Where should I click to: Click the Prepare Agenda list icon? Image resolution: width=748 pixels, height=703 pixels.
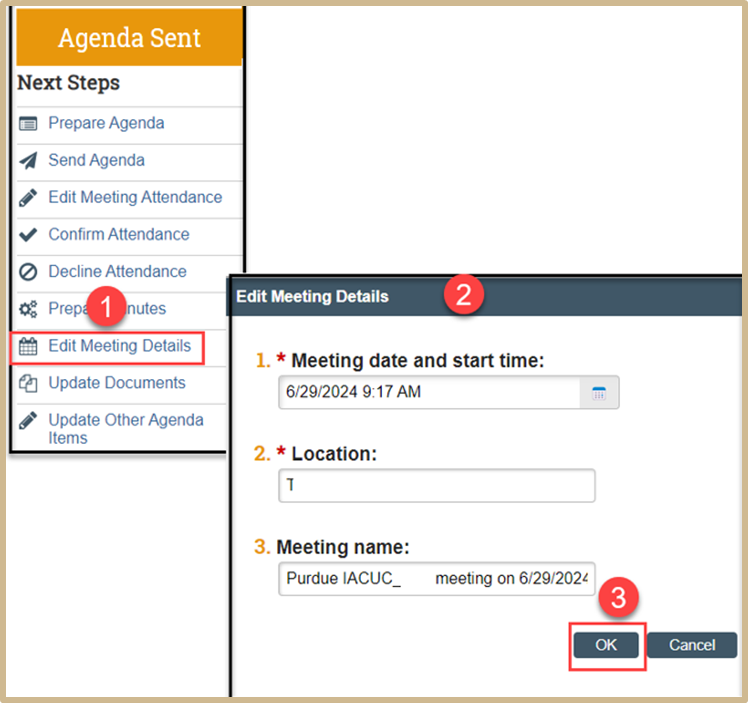tap(29, 124)
